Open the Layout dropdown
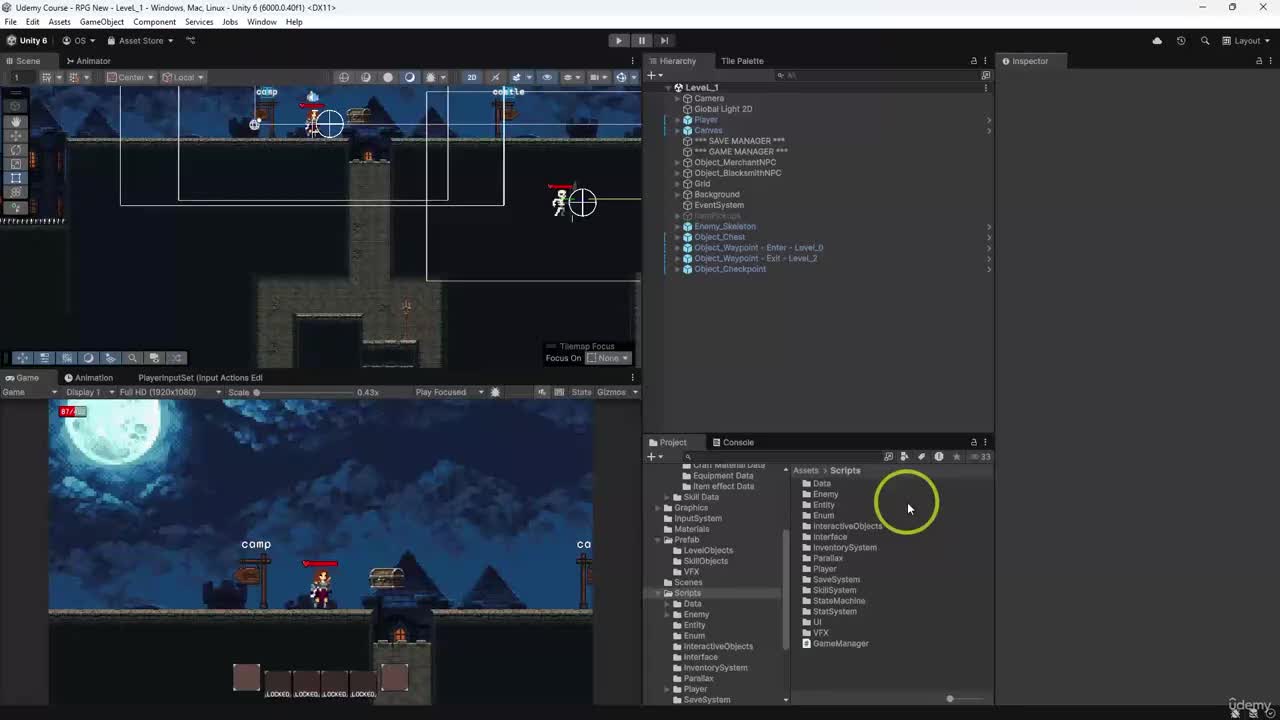The width and height of the screenshot is (1280, 720). 1246,41
